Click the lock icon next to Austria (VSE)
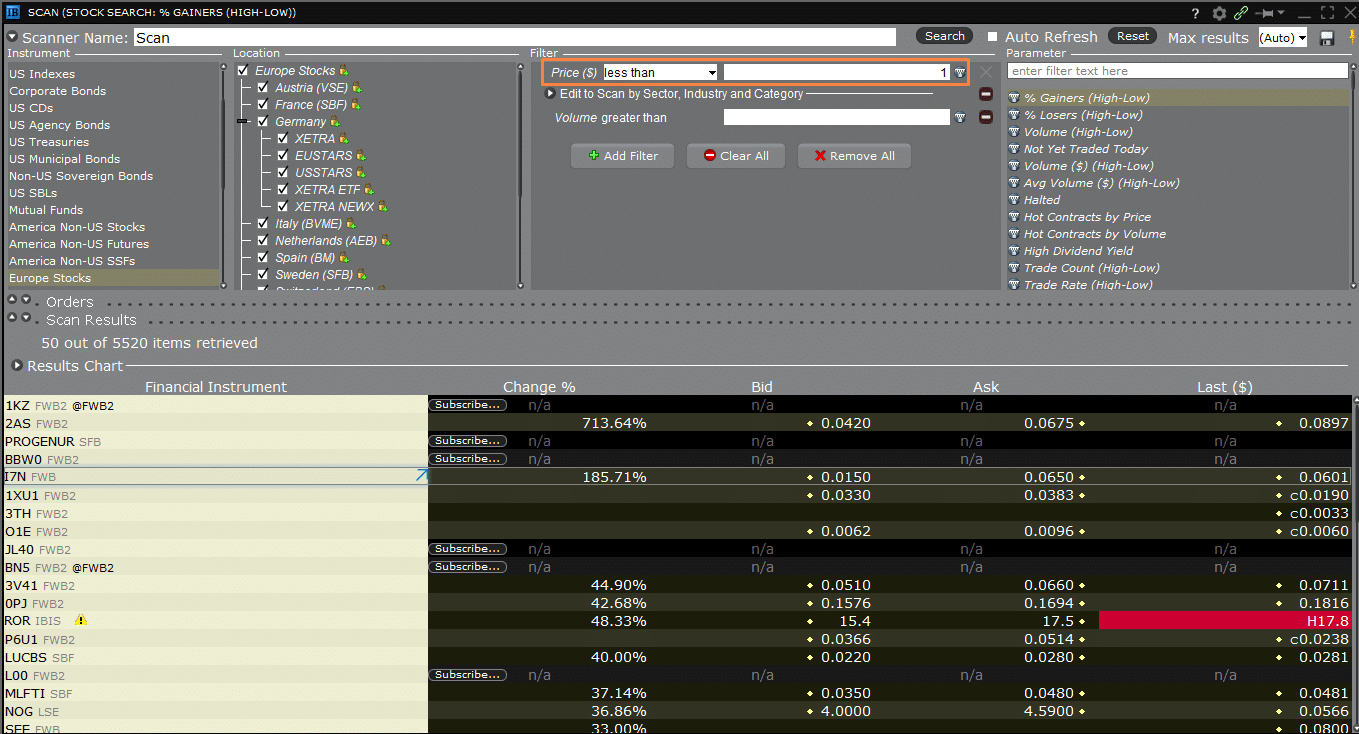The width and height of the screenshot is (1359, 734). pyautogui.click(x=356, y=88)
